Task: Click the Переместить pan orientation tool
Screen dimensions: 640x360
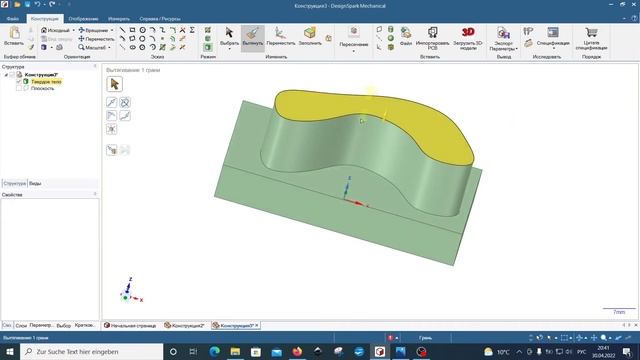Action: [96, 39]
